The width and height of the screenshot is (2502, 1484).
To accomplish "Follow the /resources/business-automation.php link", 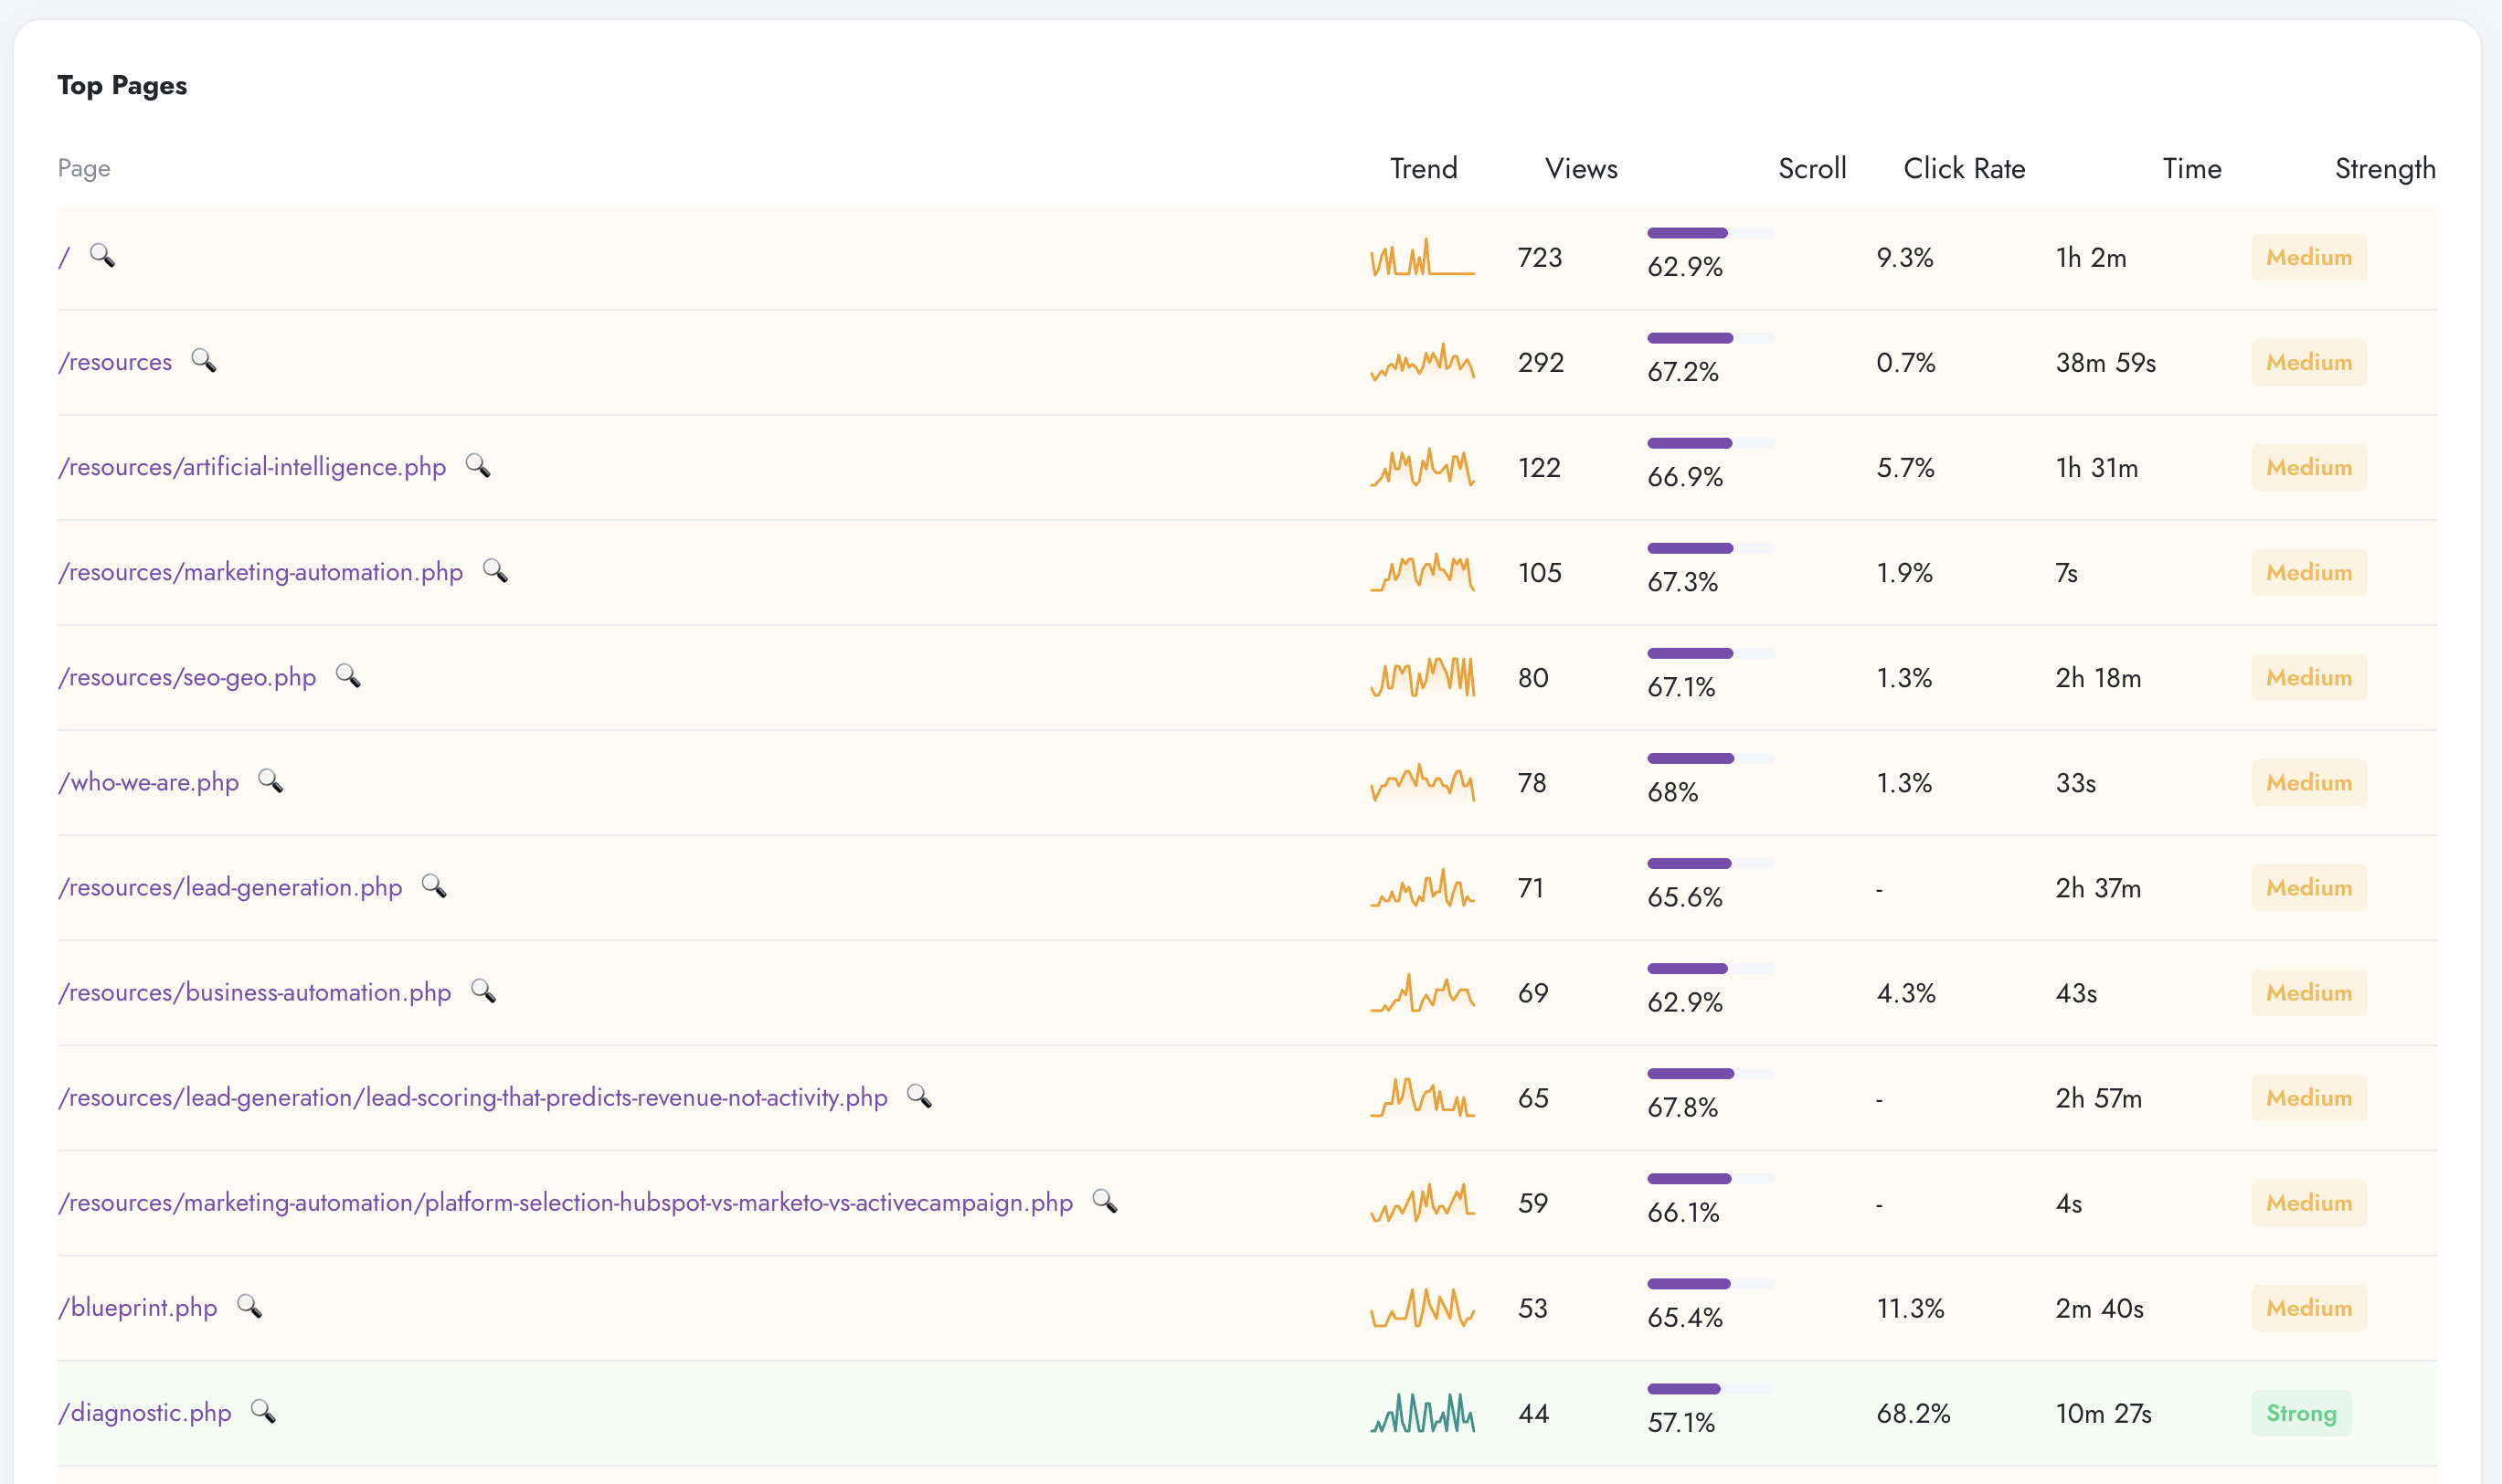I will (x=255, y=992).
